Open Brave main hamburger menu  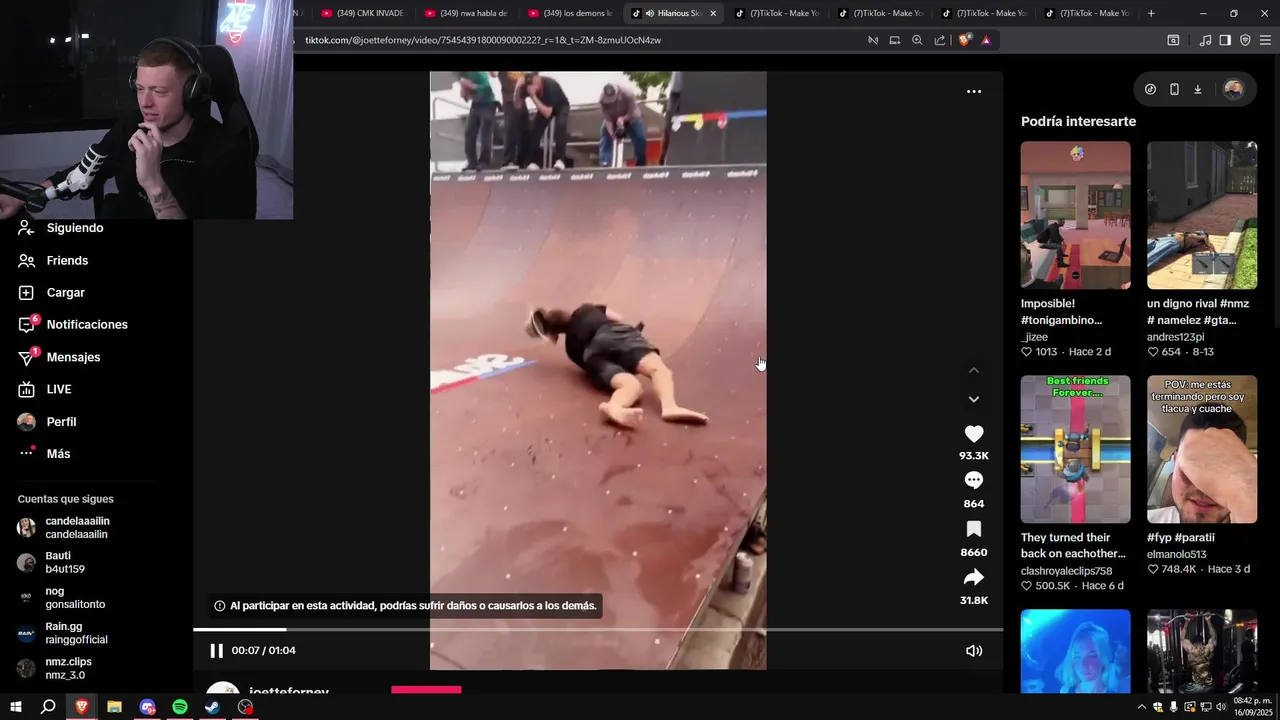[1265, 40]
